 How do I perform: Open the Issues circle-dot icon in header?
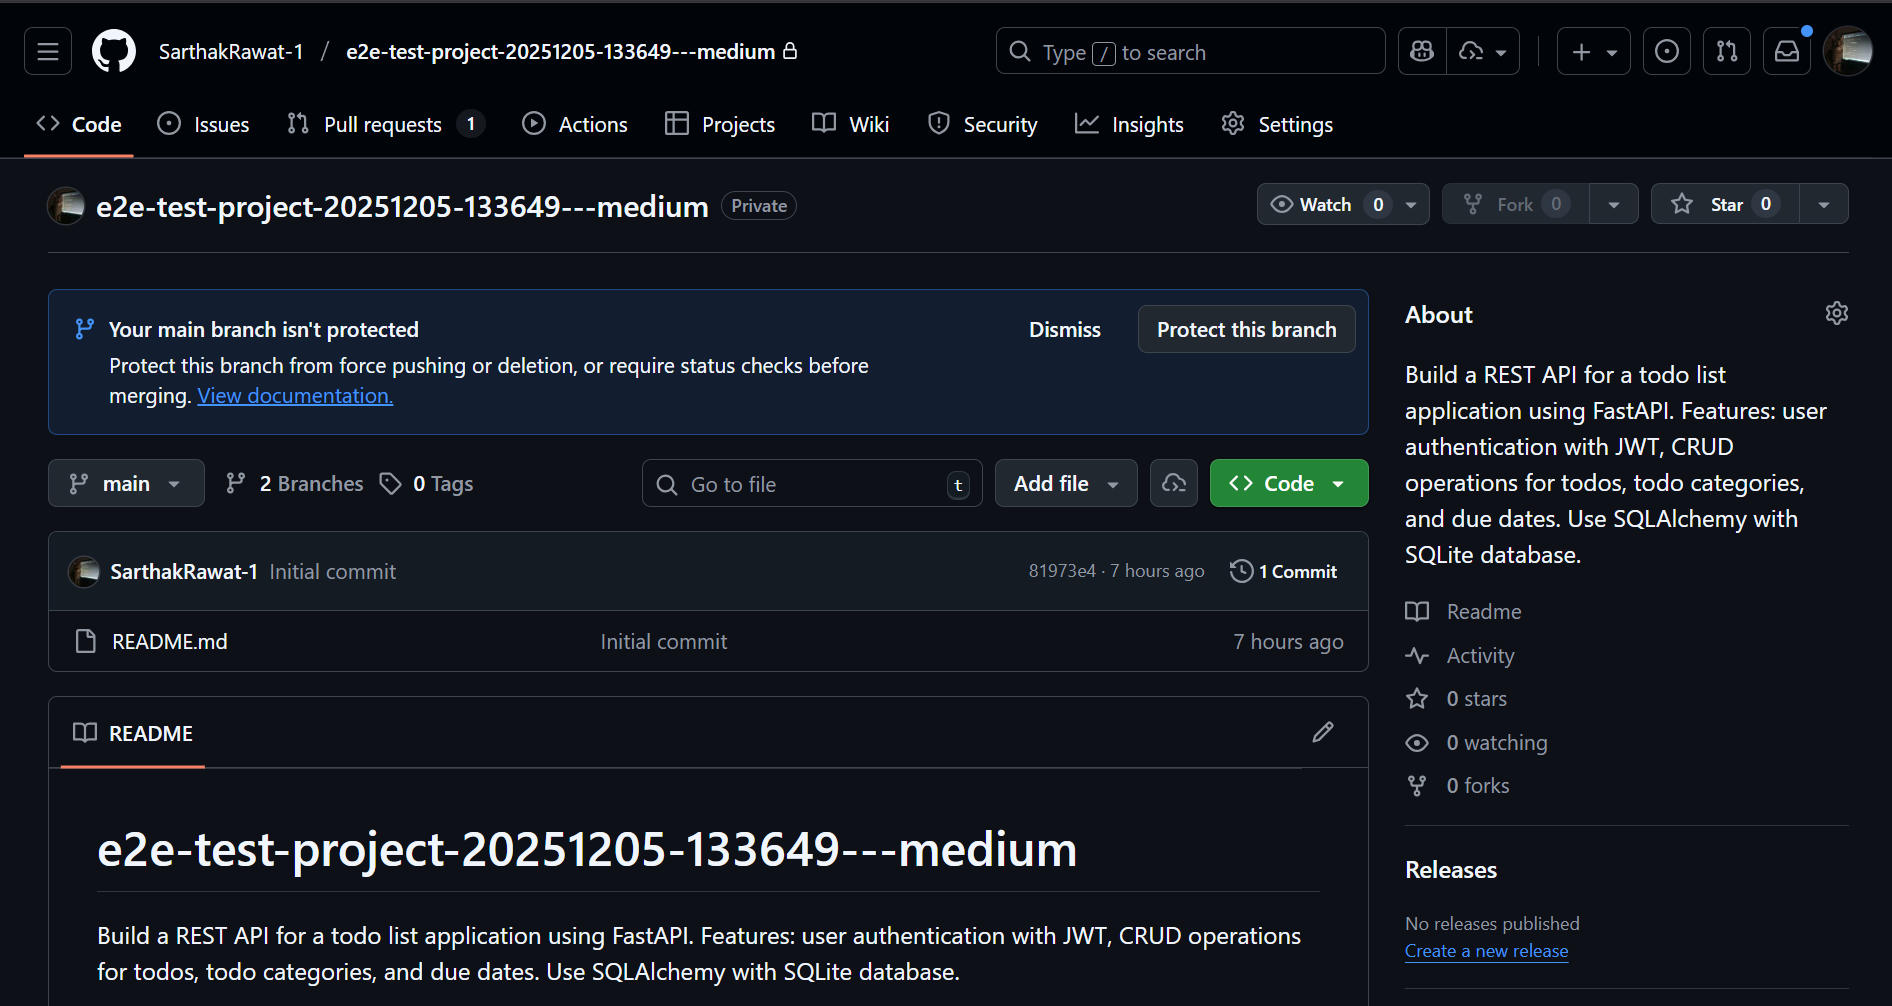[1667, 51]
